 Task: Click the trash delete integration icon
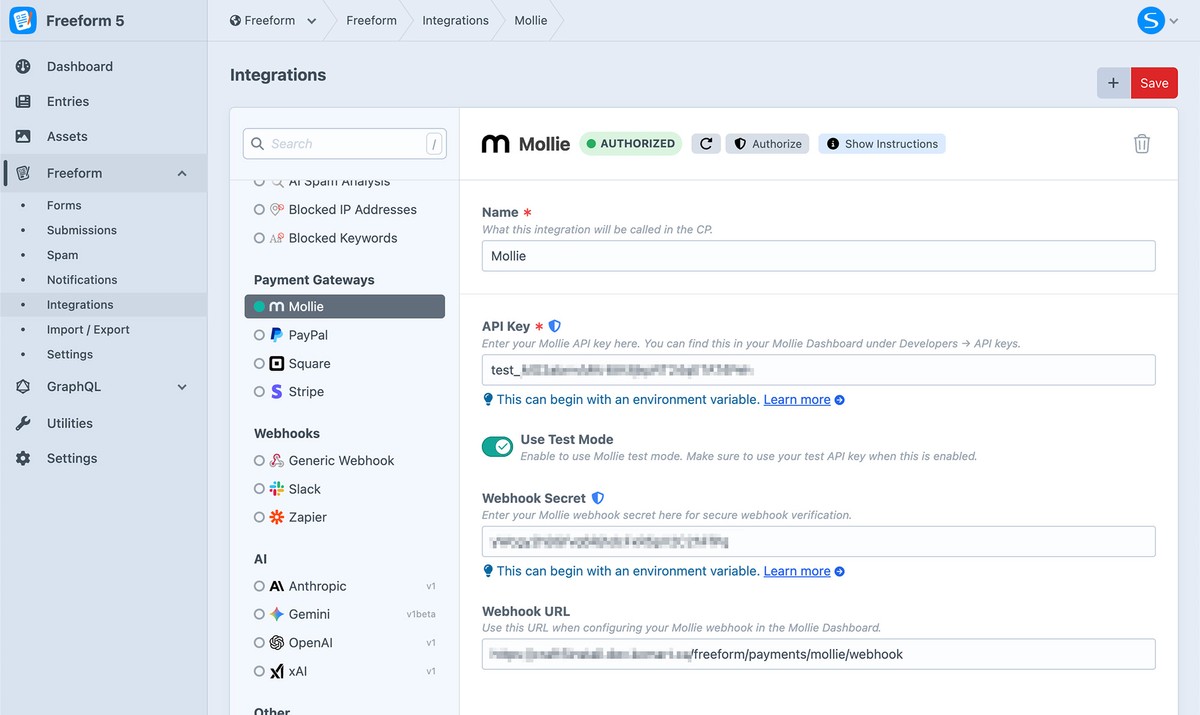pyautogui.click(x=1141, y=144)
